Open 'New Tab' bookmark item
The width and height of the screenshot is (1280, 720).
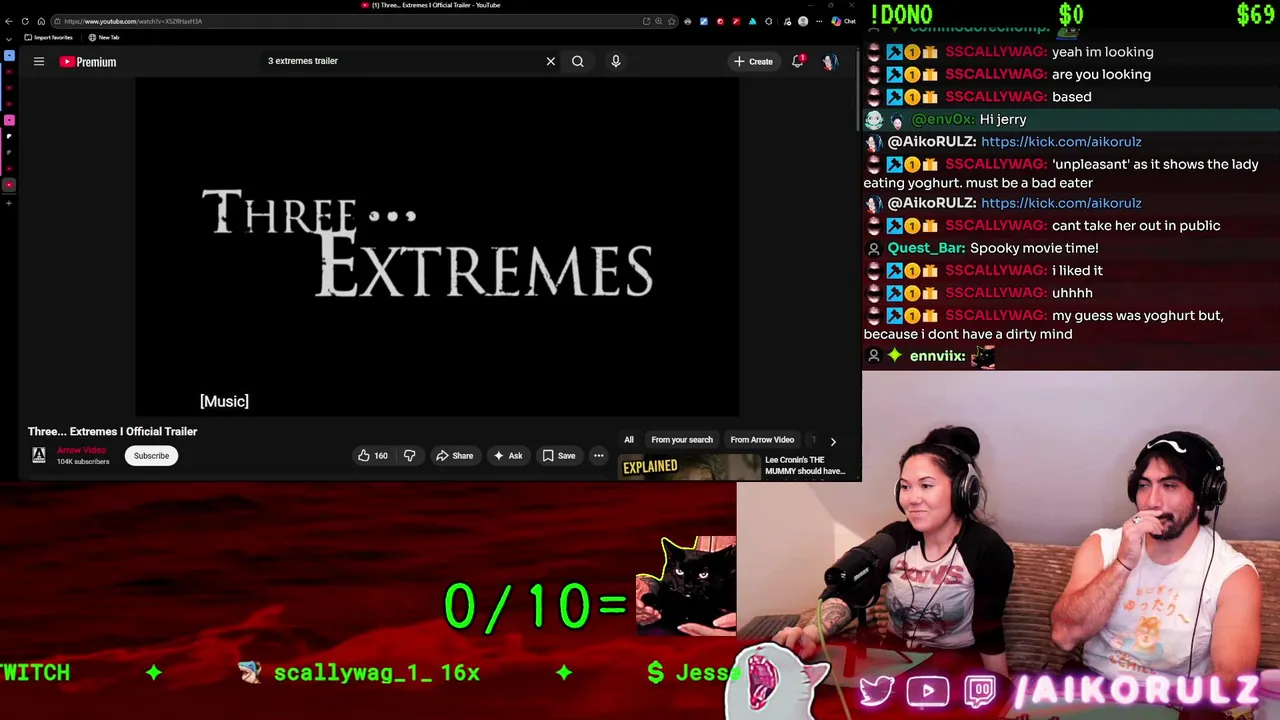[x=104, y=38]
